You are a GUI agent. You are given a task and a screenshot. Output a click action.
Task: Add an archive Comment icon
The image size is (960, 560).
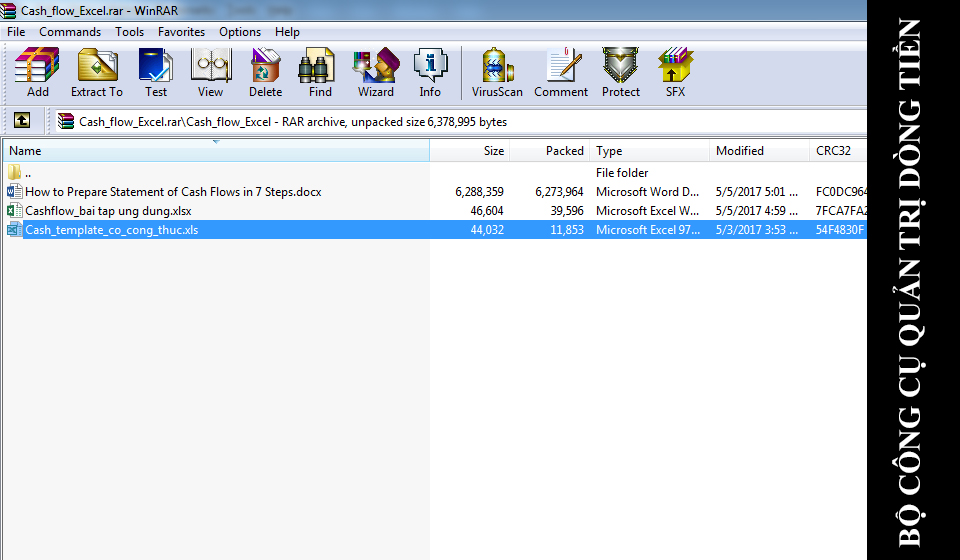[564, 65]
